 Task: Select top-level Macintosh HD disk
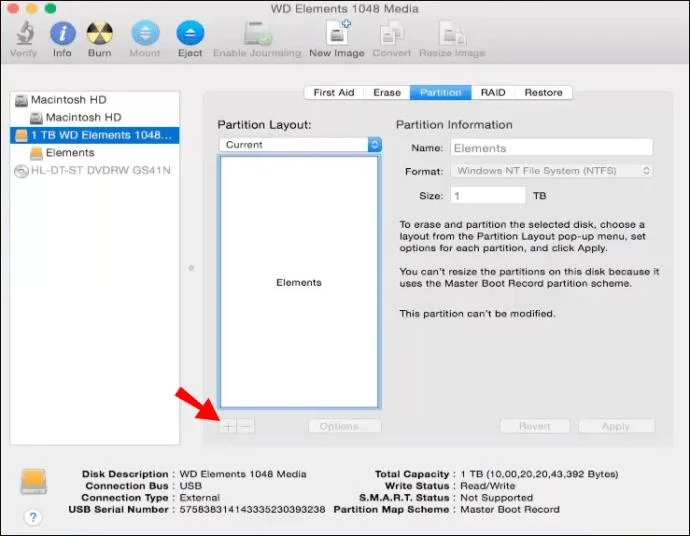pyautogui.click(x=95, y=100)
